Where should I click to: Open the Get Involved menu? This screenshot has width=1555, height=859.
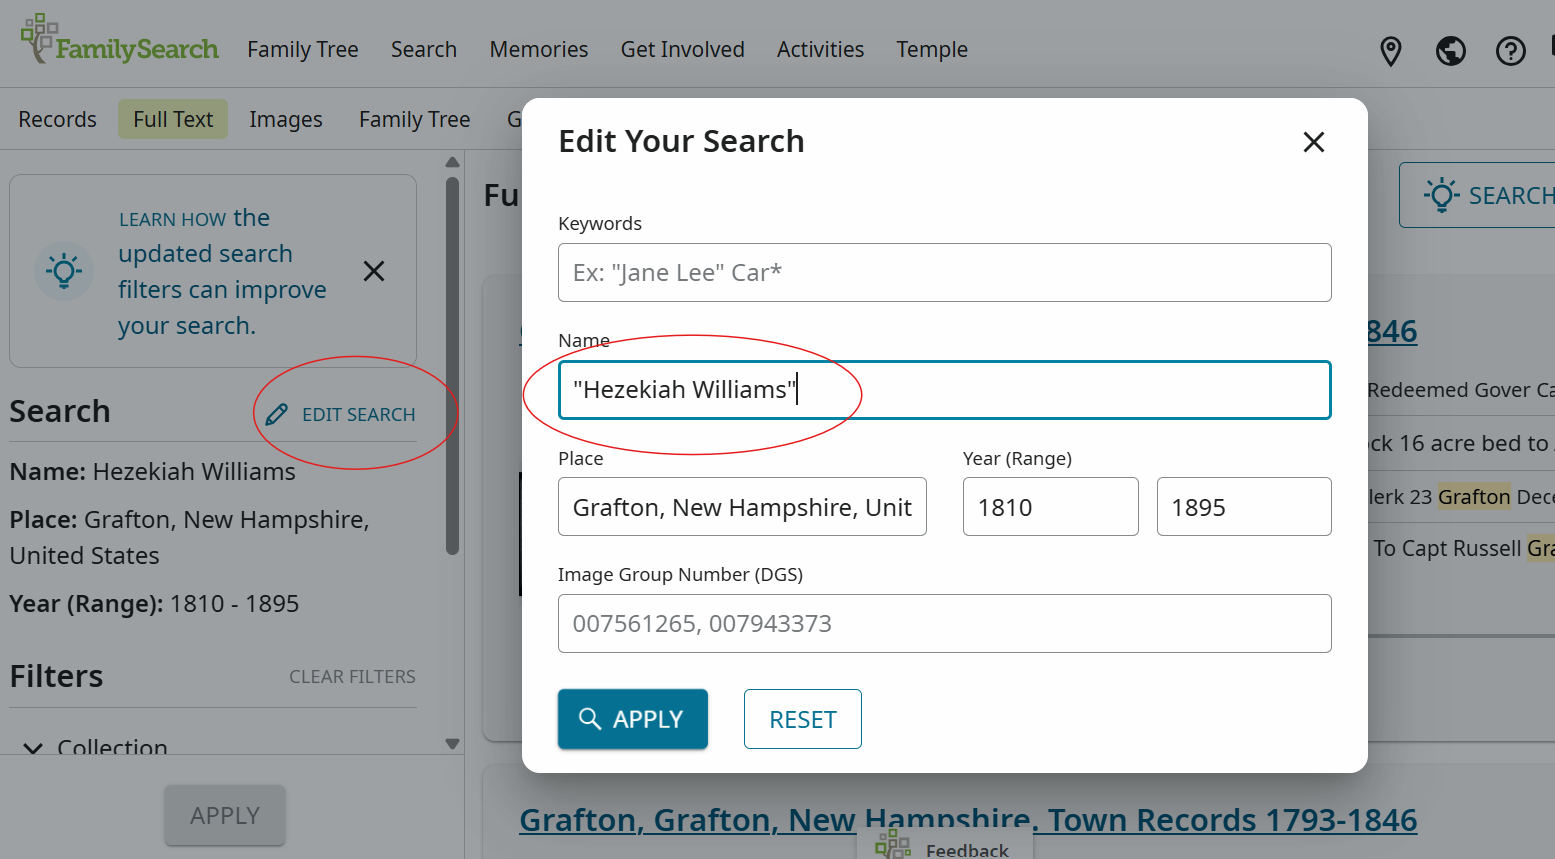coord(682,49)
